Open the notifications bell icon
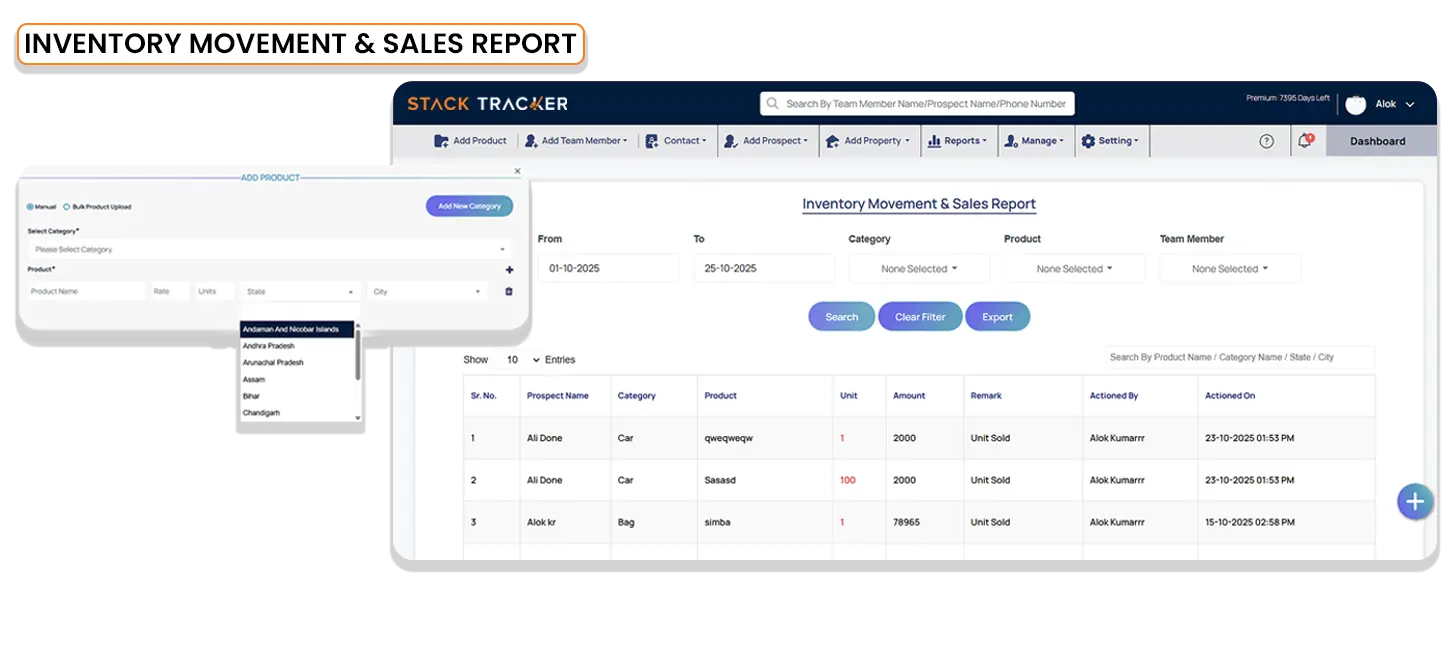This screenshot has width=1450, height=650. coord(1304,141)
